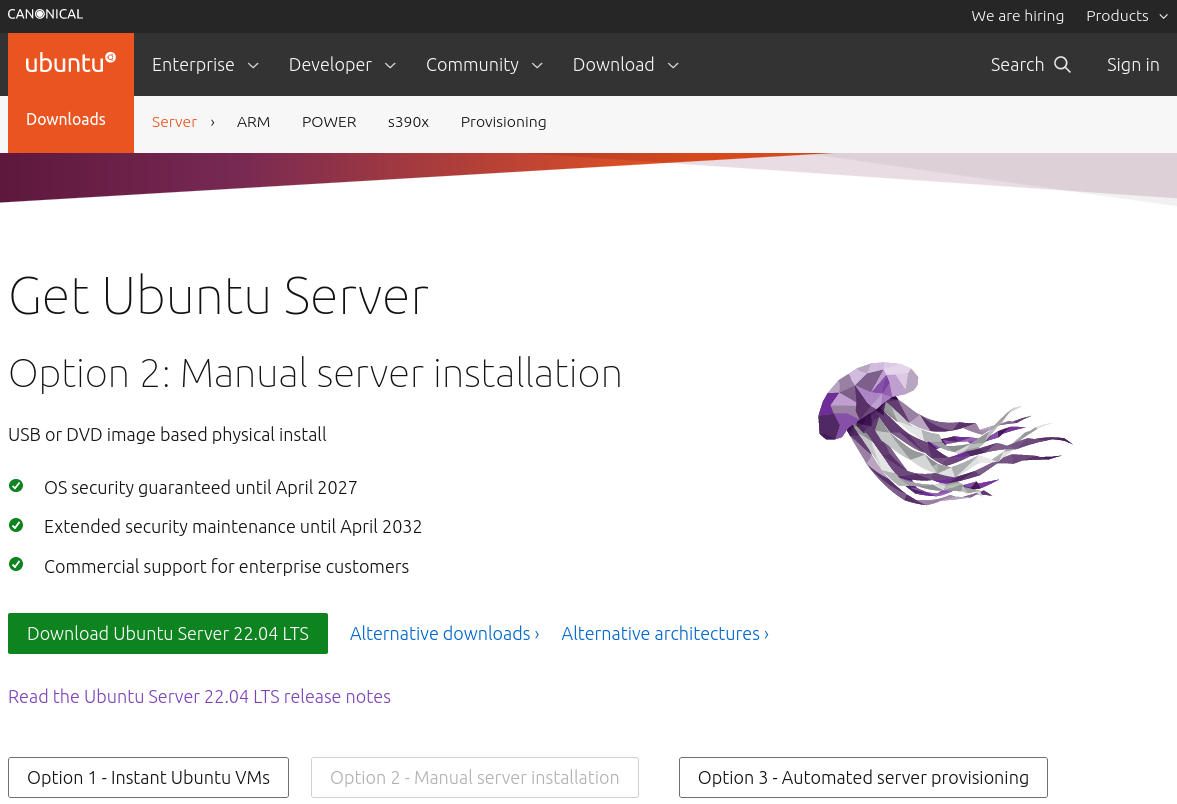Click the Search label in the navigation
The image size is (1177, 804).
point(1017,65)
